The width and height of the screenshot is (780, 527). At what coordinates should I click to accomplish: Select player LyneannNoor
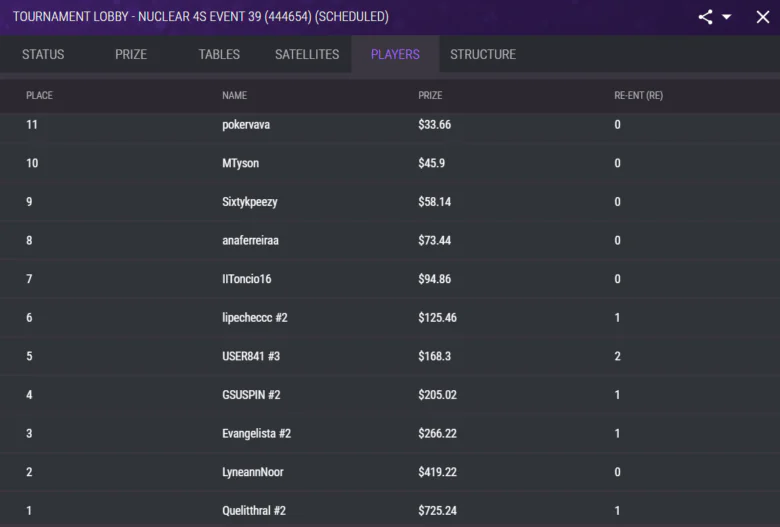coord(253,472)
